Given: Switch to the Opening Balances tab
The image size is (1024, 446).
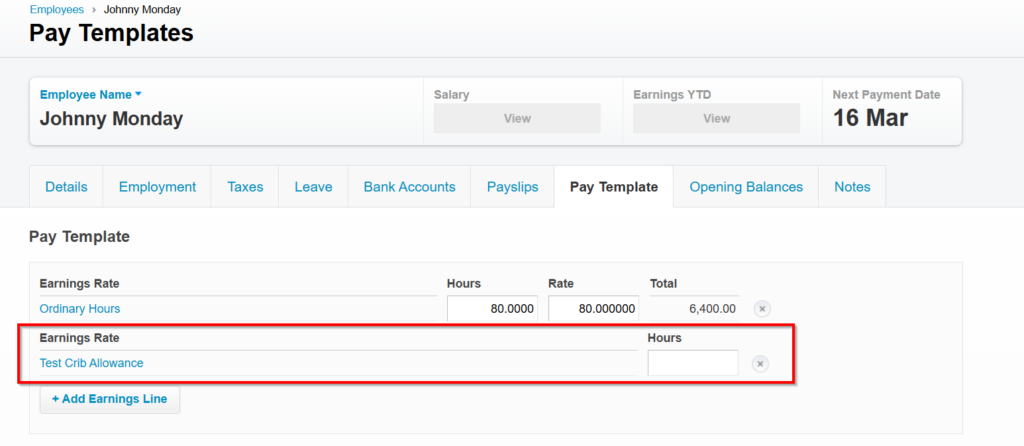Looking at the screenshot, I should (x=746, y=187).
